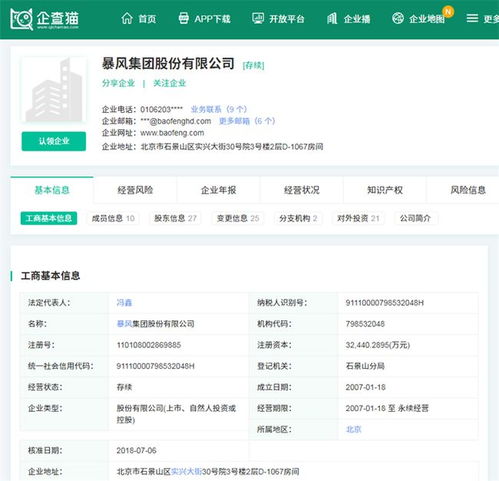The image size is (499, 481).
Task: Switch to the 风险信息 tab
Action: pos(468,190)
